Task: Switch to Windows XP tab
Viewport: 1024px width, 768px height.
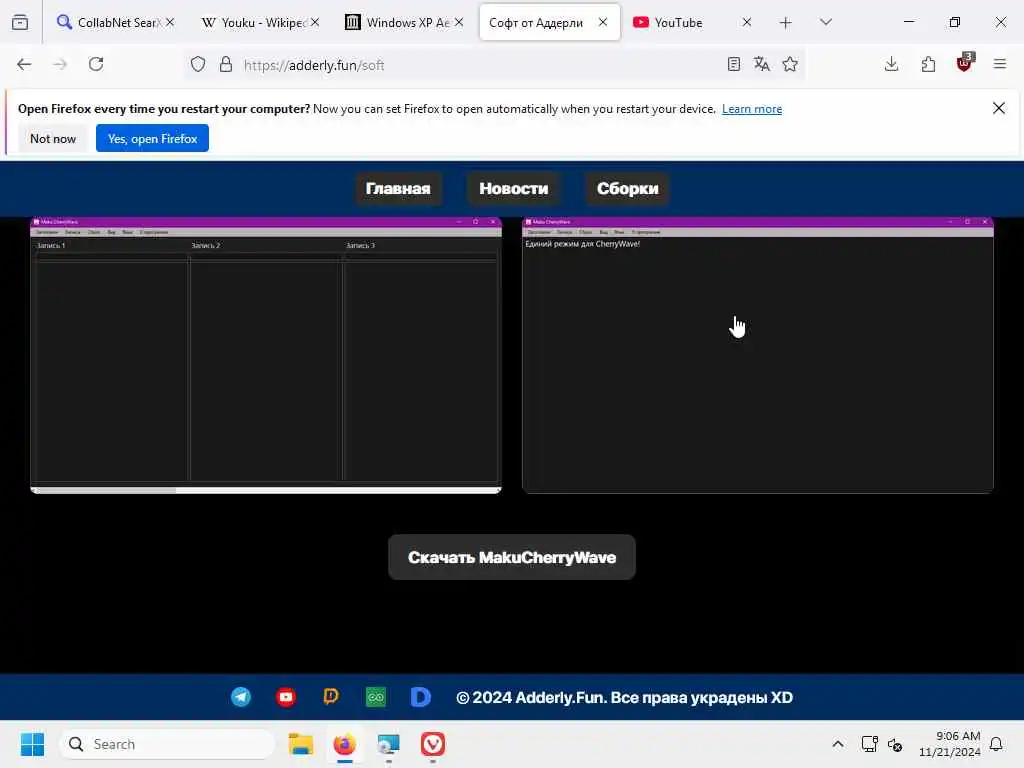Action: [404, 22]
